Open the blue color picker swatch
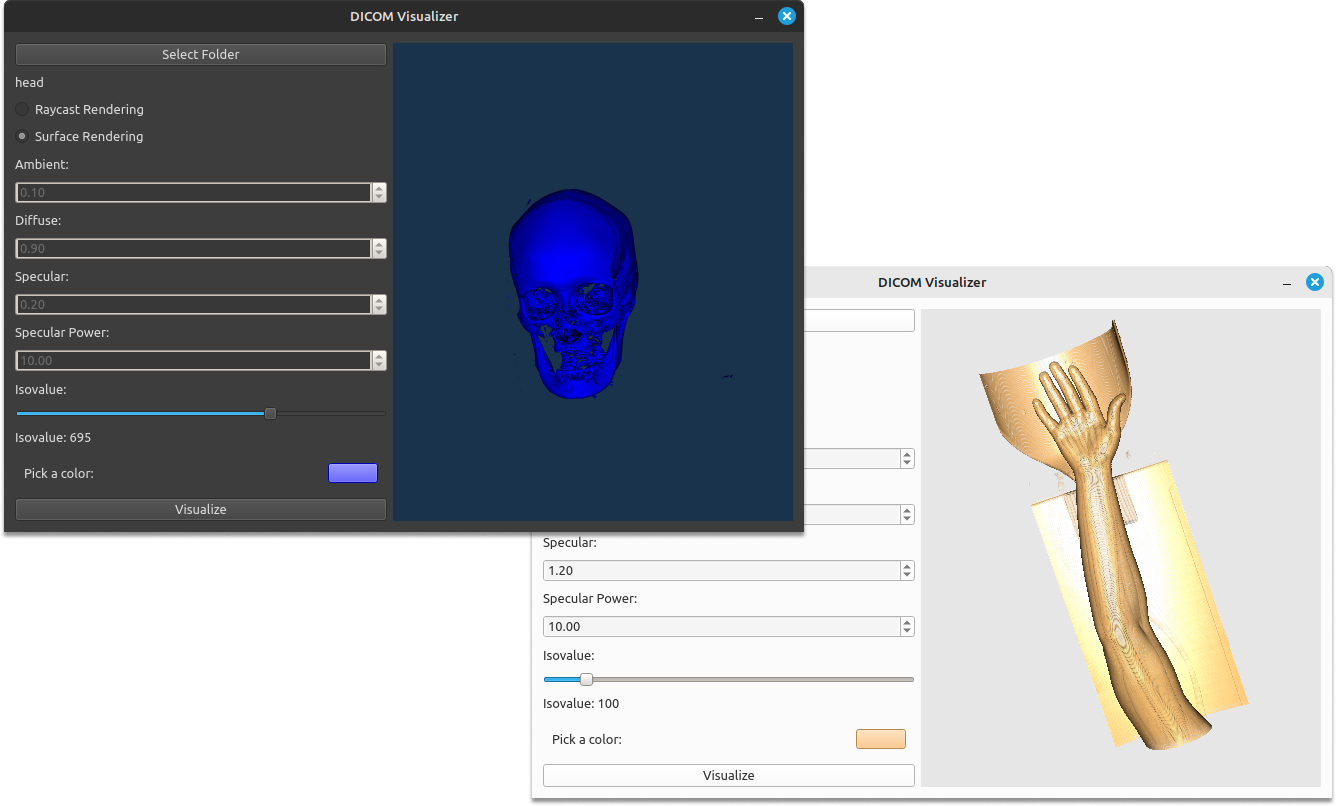This screenshot has width=1336, height=806. pyautogui.click(x=352, y=473)
